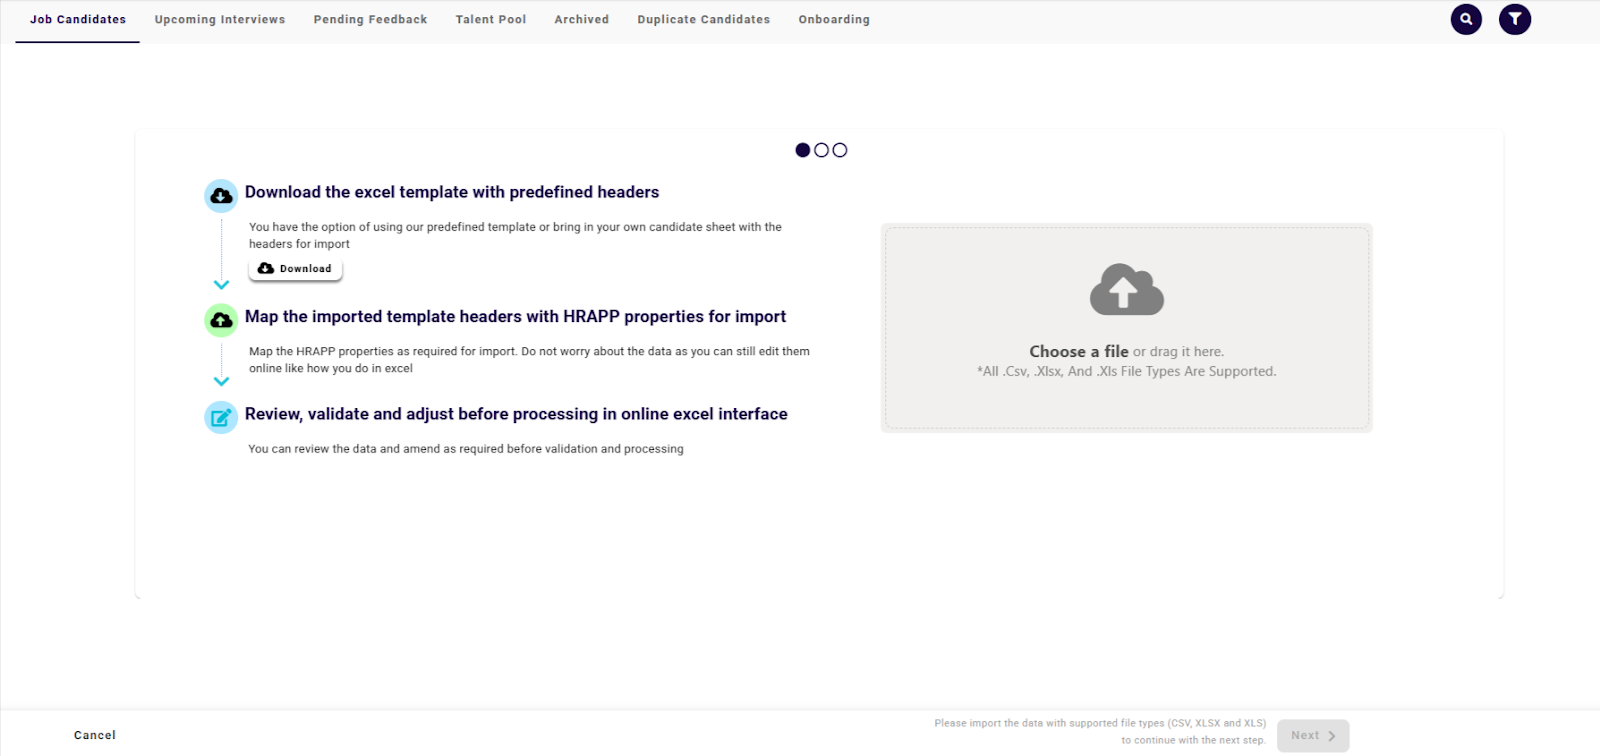Image resolution: width=1600 pixels, height=756 pixels.
Task: Open the Duplicate Candidates tab
Action: (704, 20)
